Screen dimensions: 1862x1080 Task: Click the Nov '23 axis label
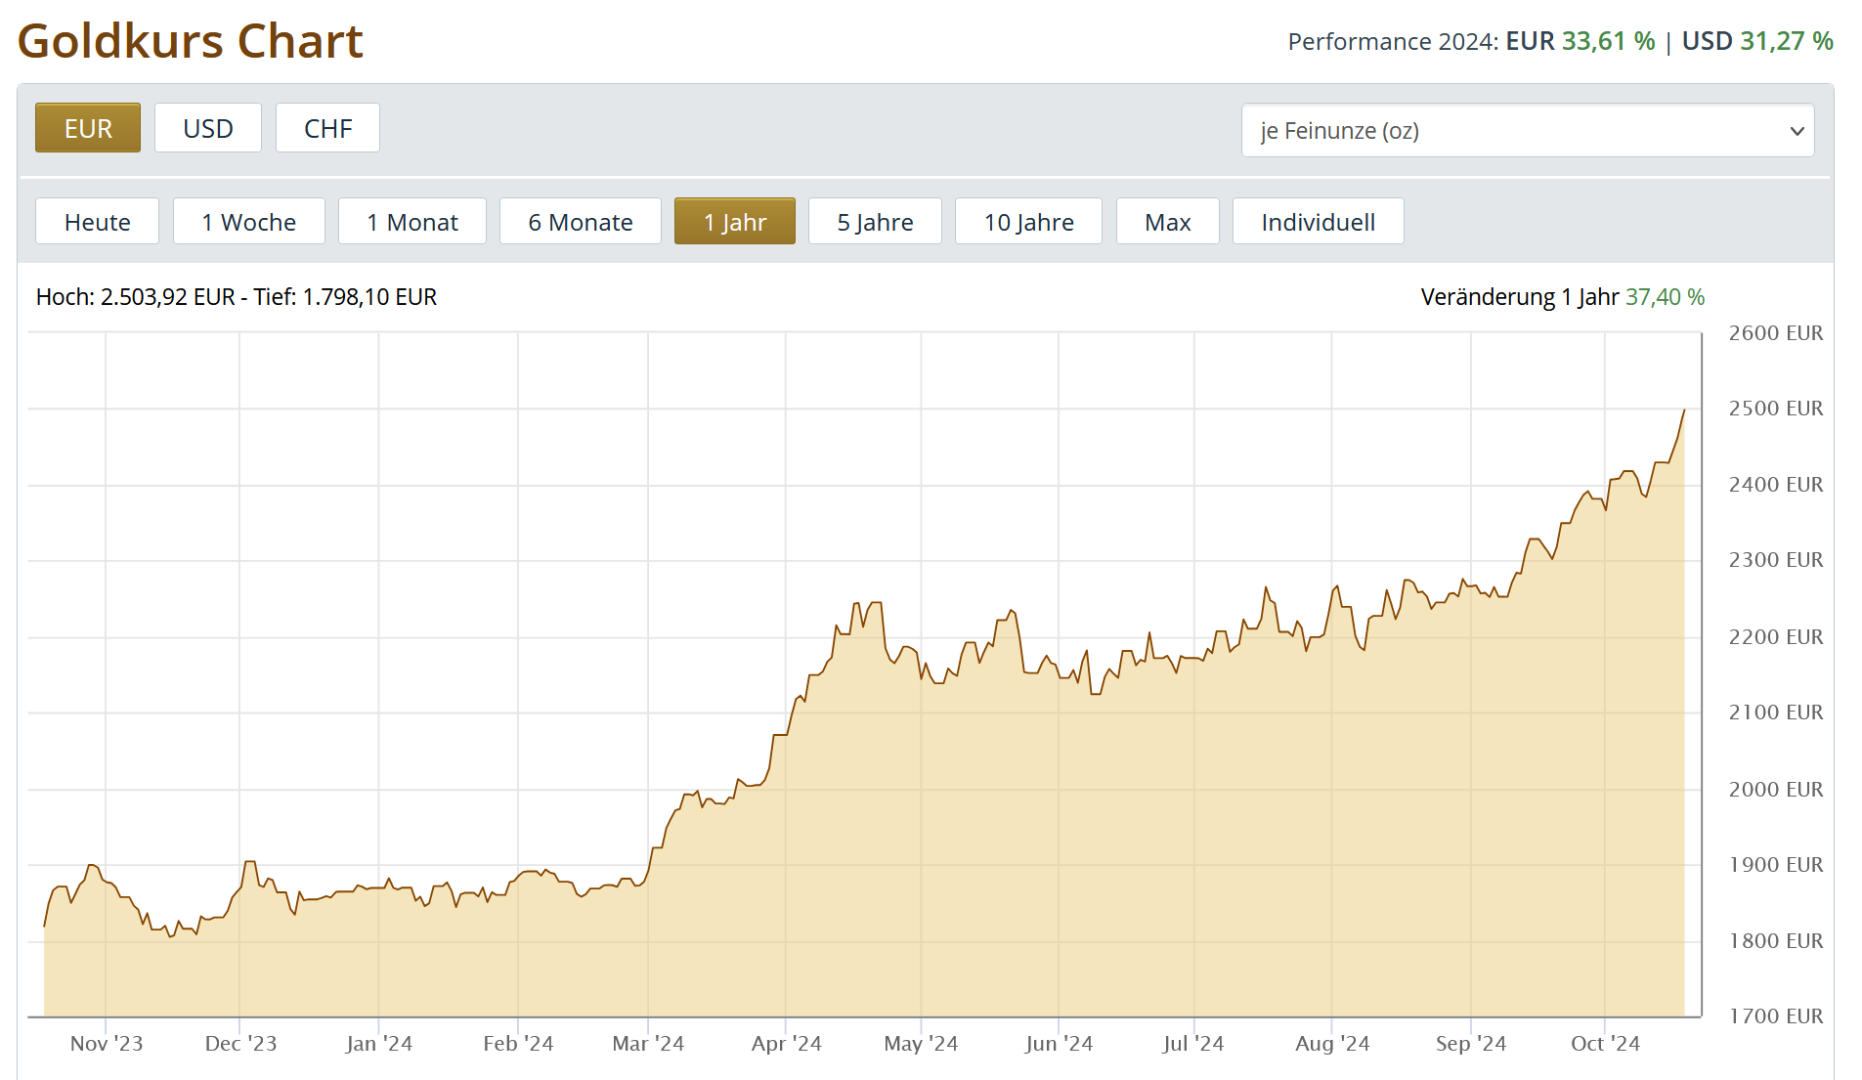coord(106,1044)
